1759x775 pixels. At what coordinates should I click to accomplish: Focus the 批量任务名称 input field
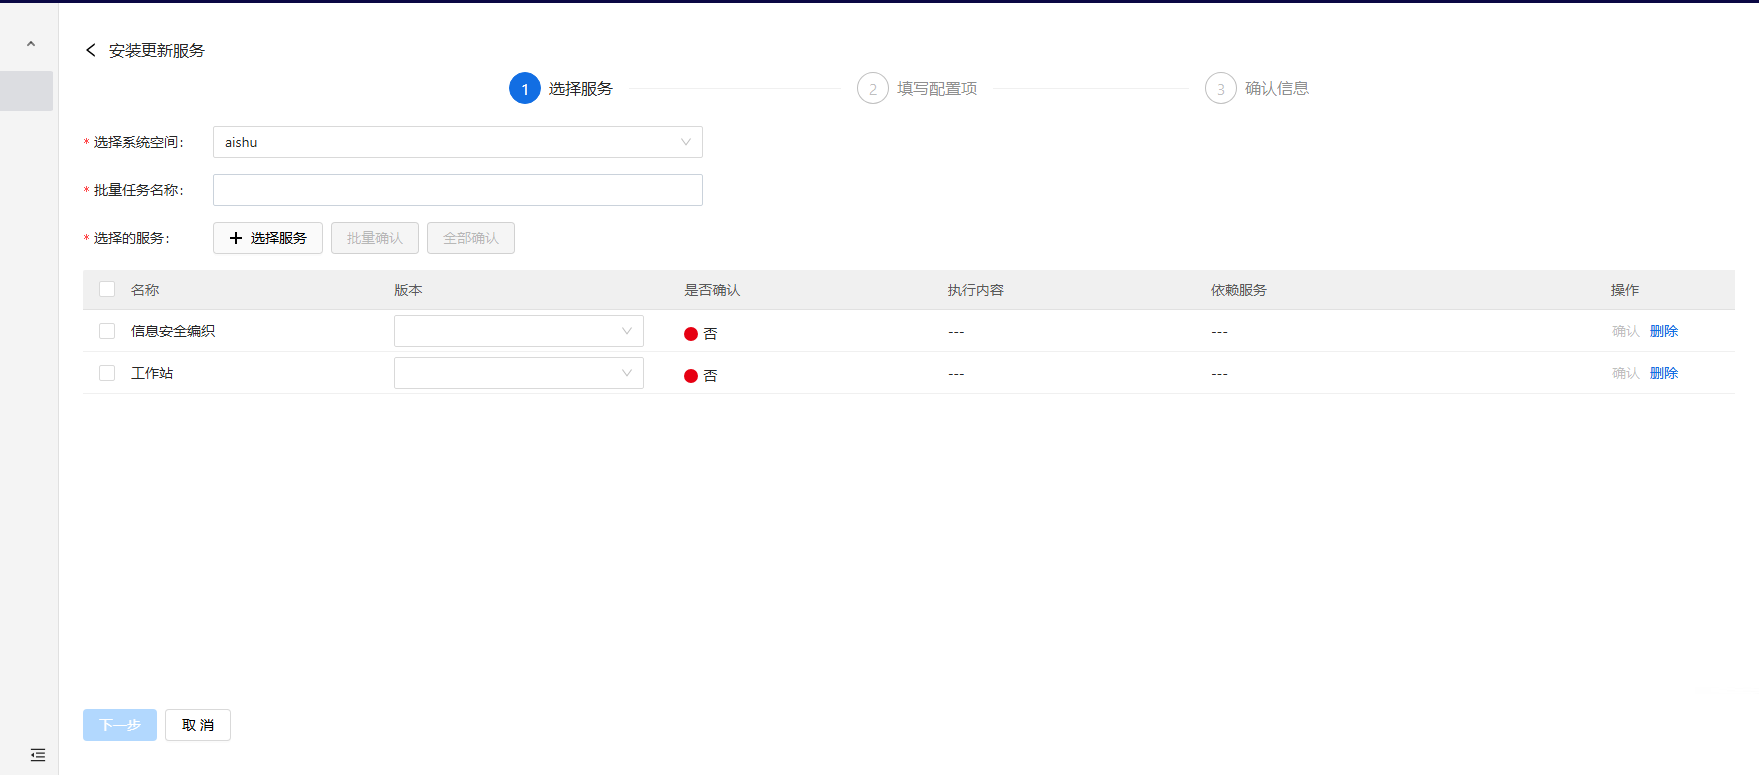click(458, 190)
